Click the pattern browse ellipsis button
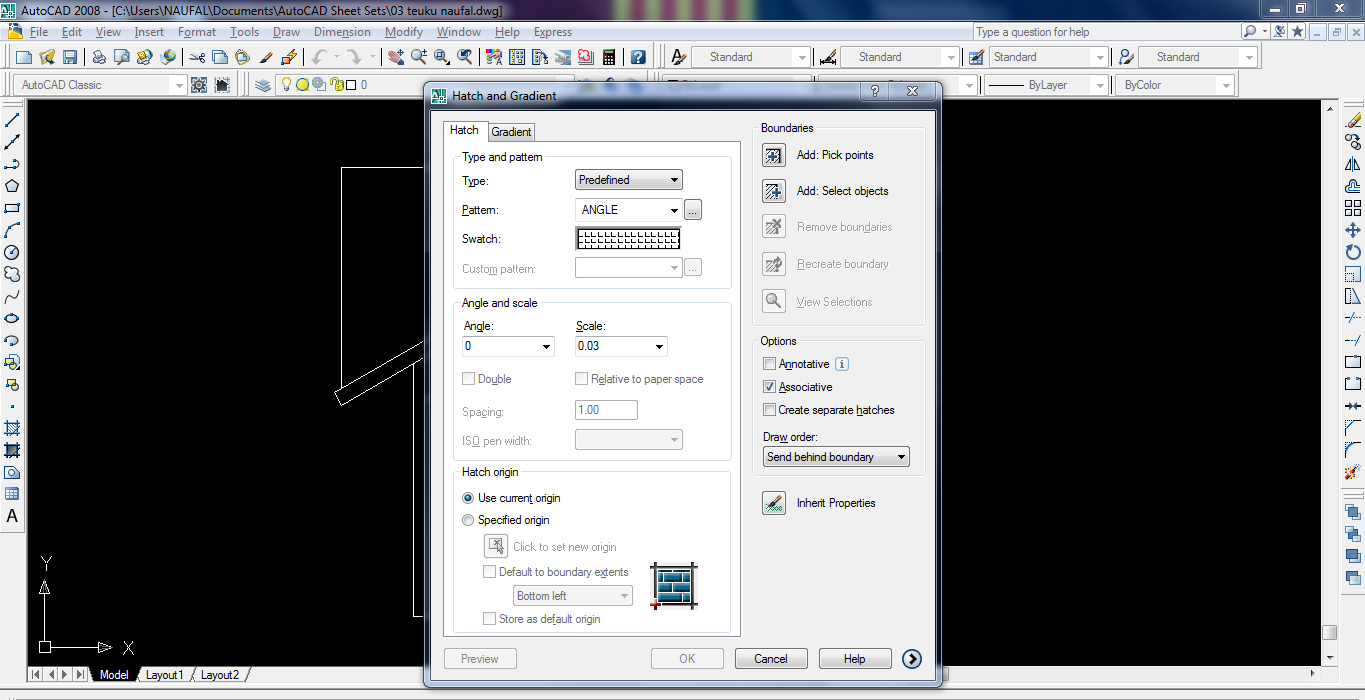Image resolution: width=1365 pixels, height=700 pixels. tap(694, 210)
